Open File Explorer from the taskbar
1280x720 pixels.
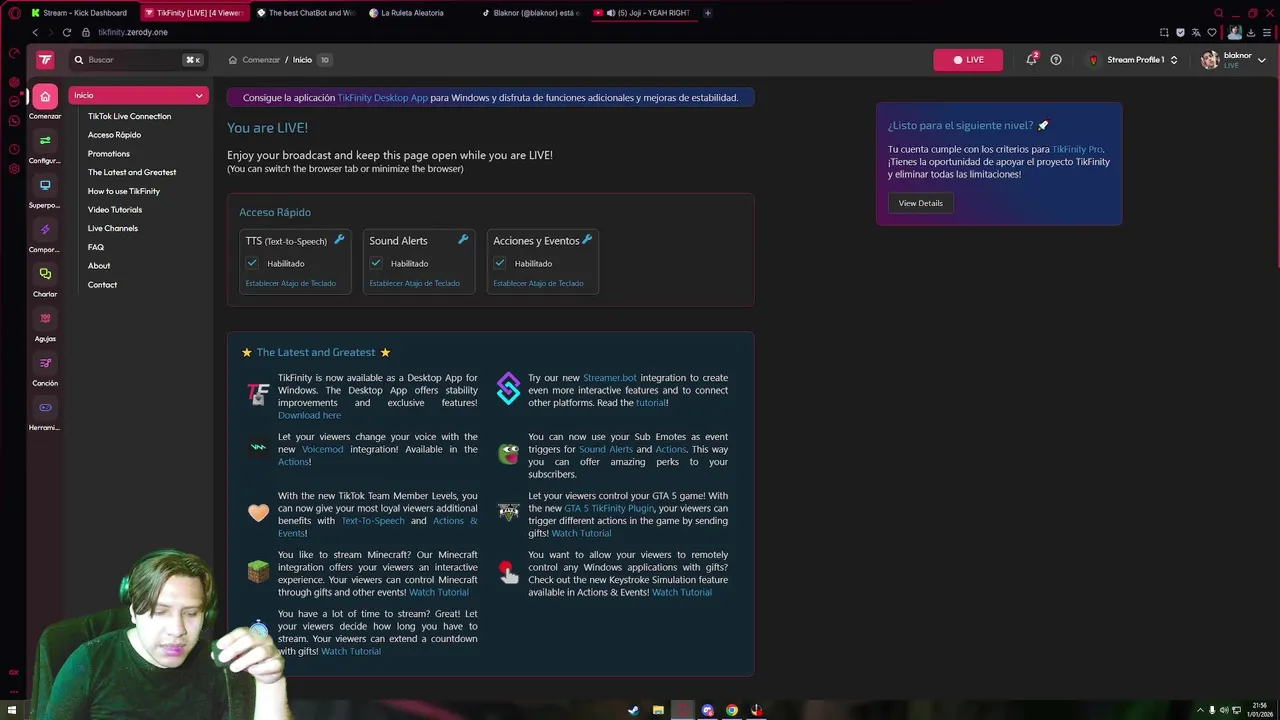click(x=658, y=710)
